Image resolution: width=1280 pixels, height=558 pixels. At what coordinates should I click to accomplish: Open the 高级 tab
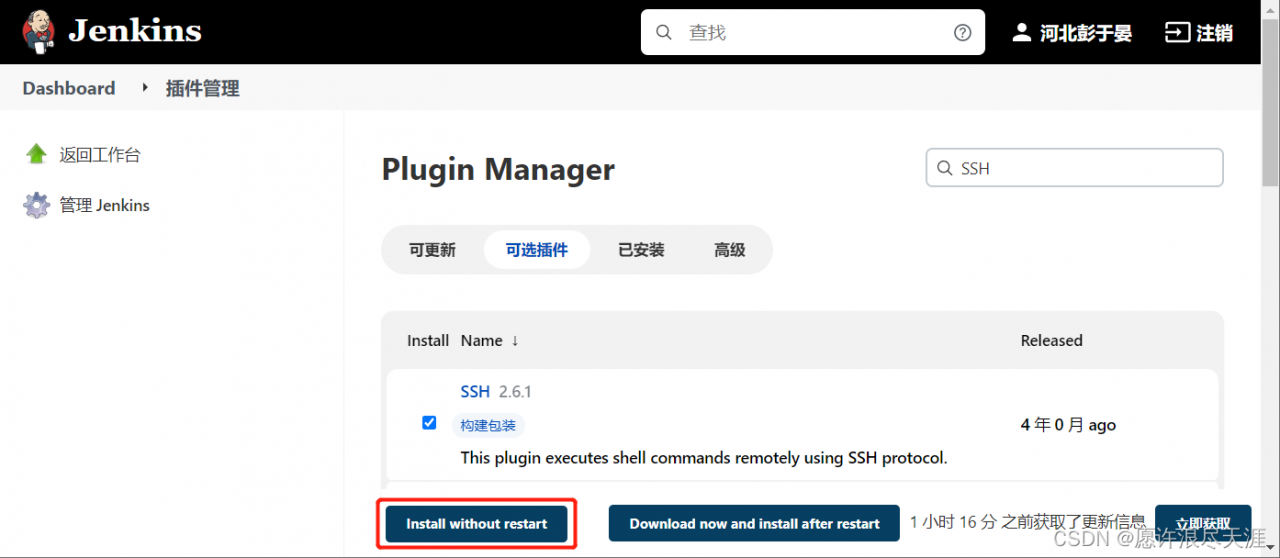730,250
